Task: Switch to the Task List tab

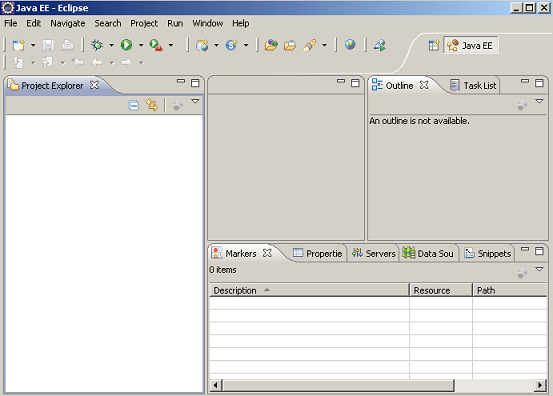Action: coord(473,86)
